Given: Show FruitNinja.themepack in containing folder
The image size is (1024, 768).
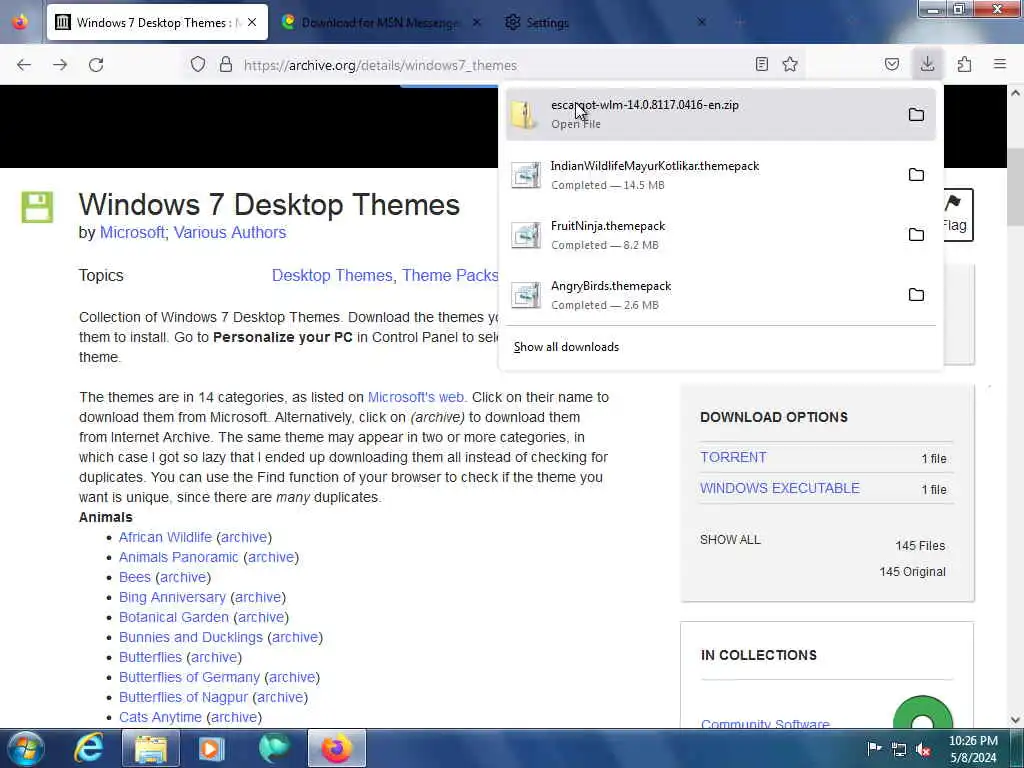Looking at the screenshot, I should coord(916,234).
